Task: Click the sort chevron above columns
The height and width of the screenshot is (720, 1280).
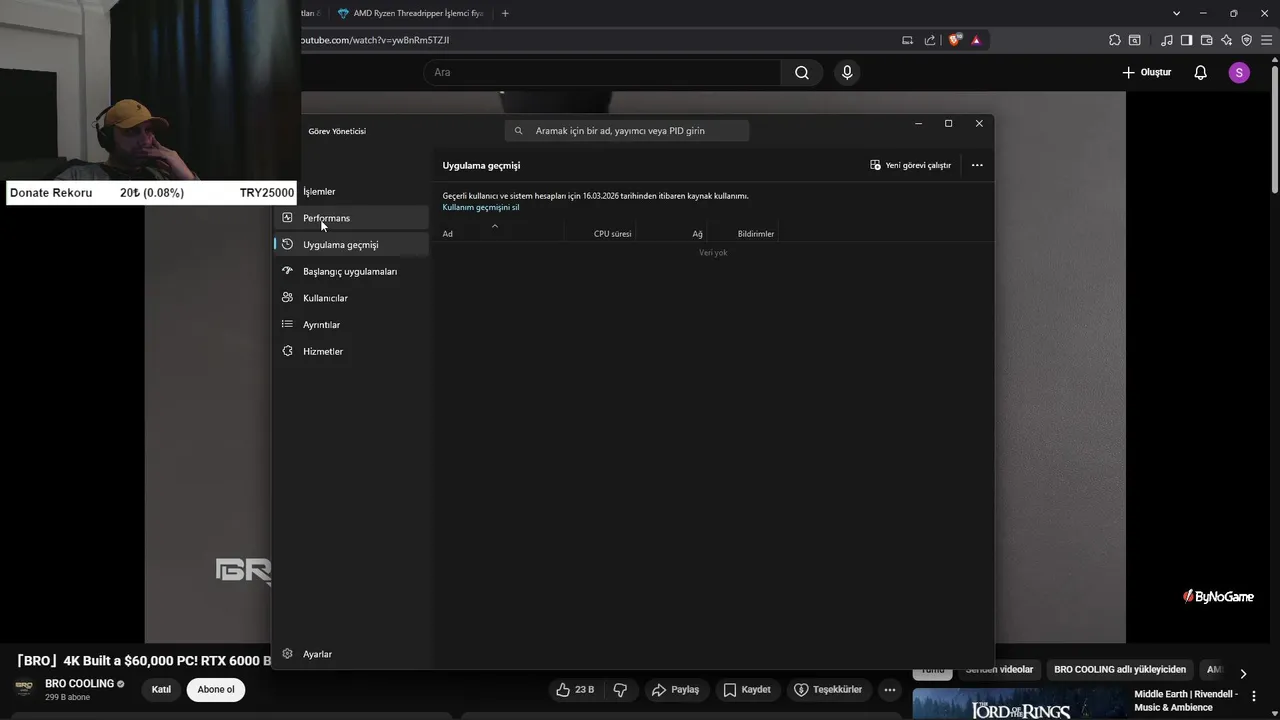Action: (x=494, y=226)
